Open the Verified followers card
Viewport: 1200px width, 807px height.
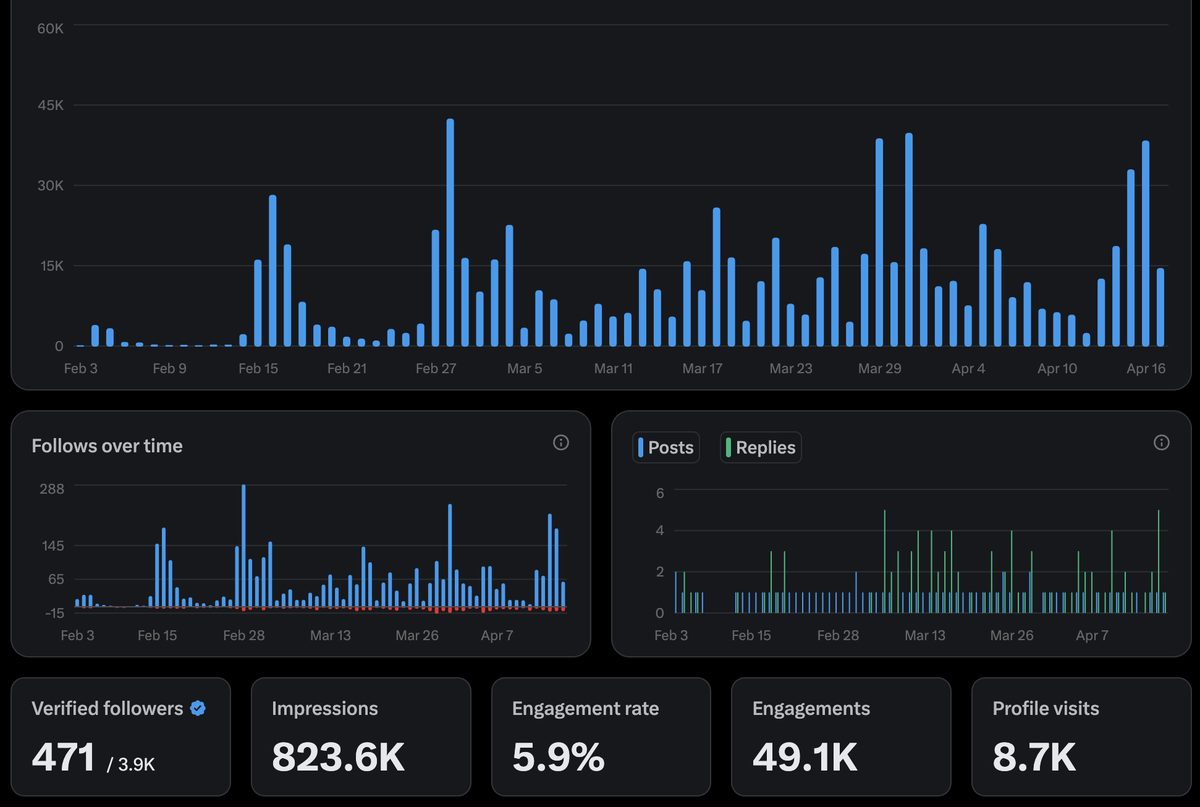(121, 736)
